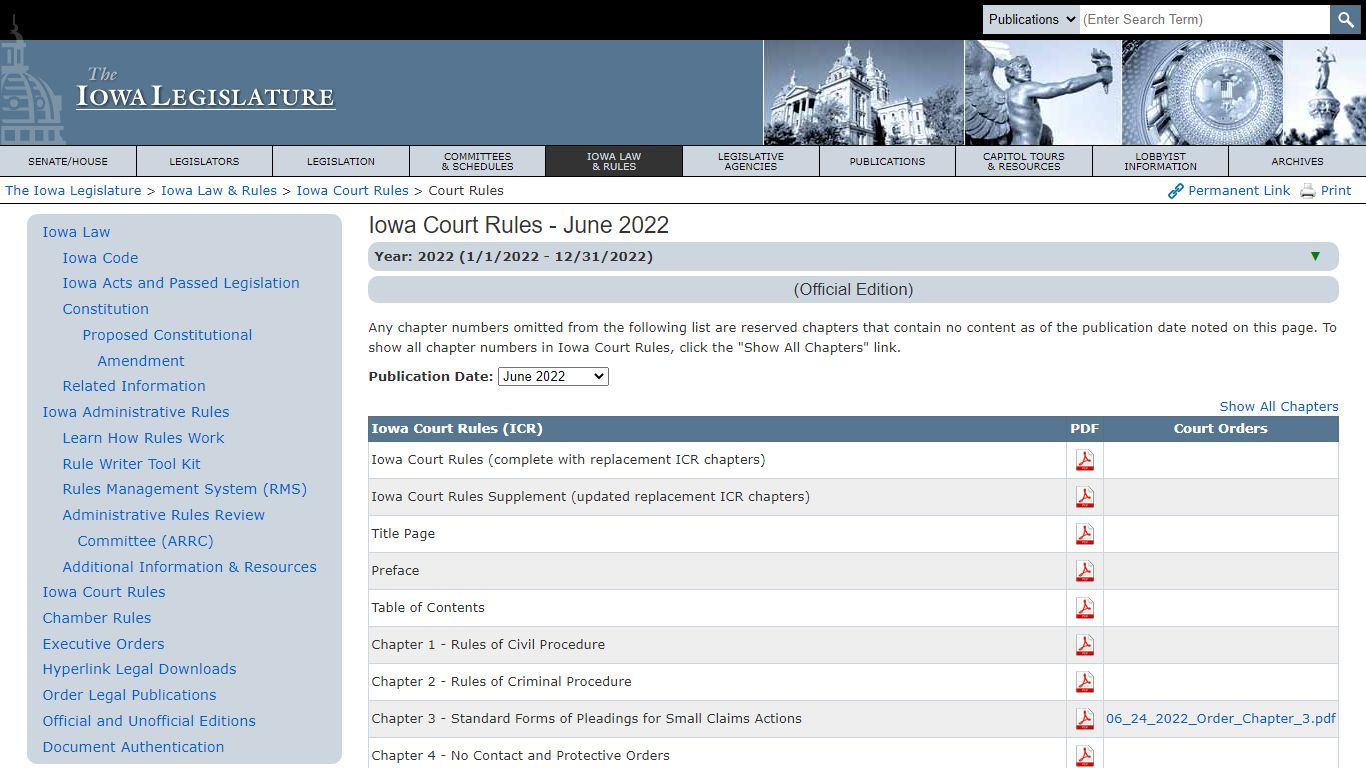Open PDF for Iowa Court Rules complete
The image size is (1366, 768).
(1085, 460)
